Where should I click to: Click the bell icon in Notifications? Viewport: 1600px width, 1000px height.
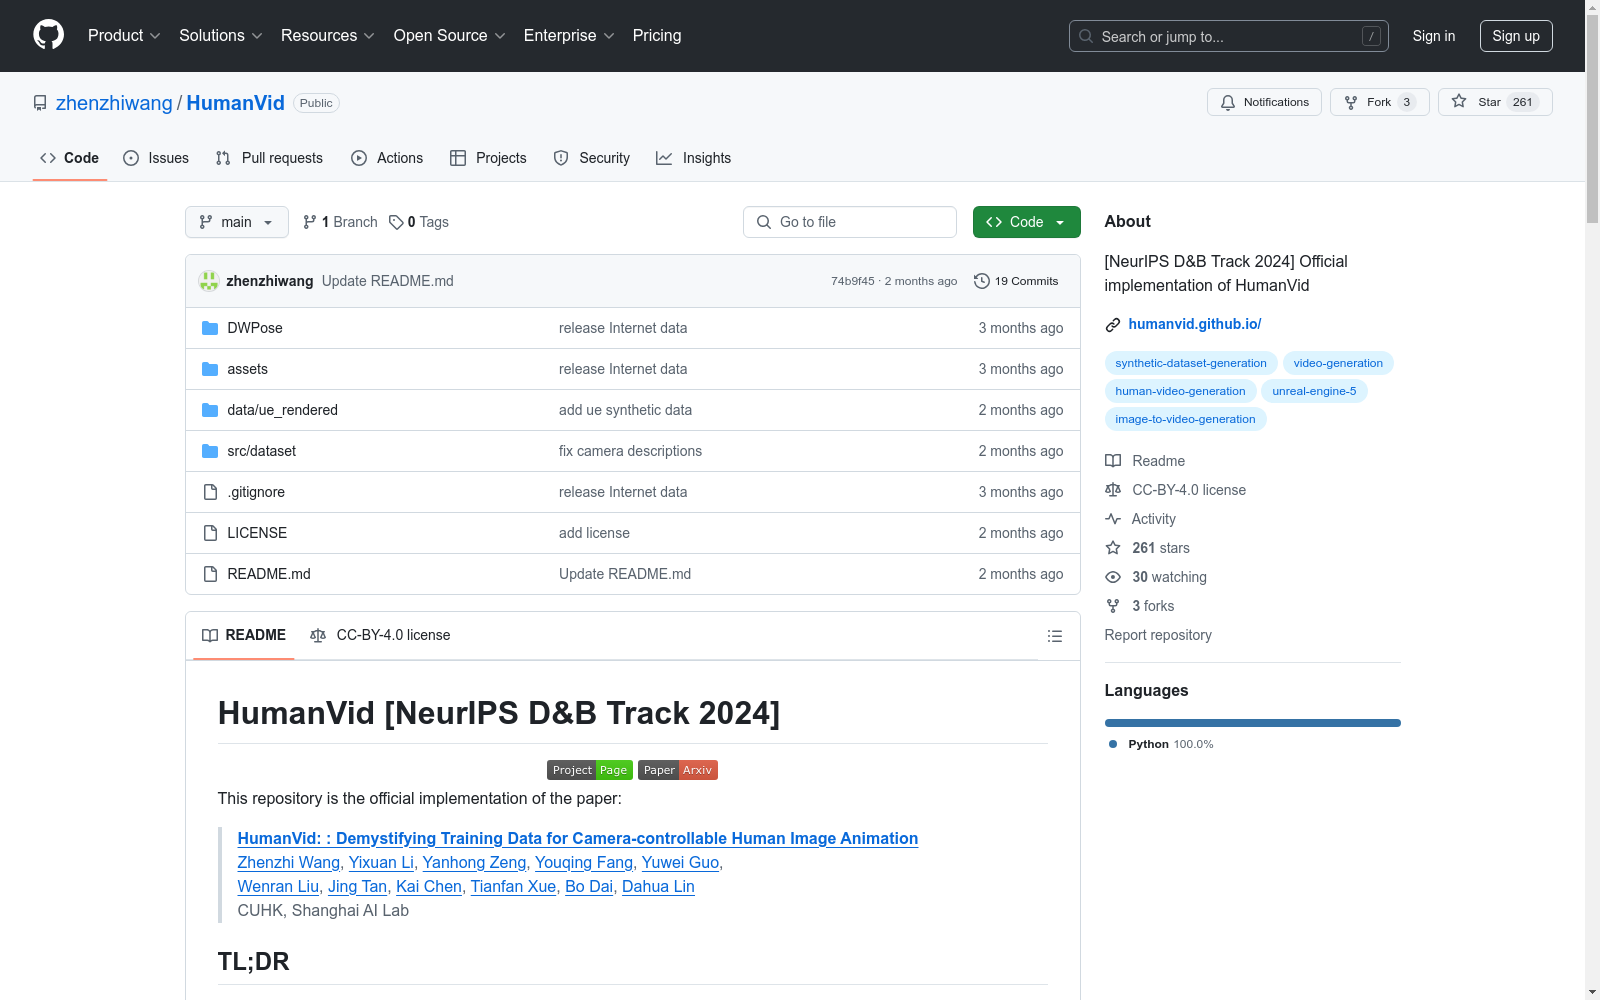point(1228,102)
